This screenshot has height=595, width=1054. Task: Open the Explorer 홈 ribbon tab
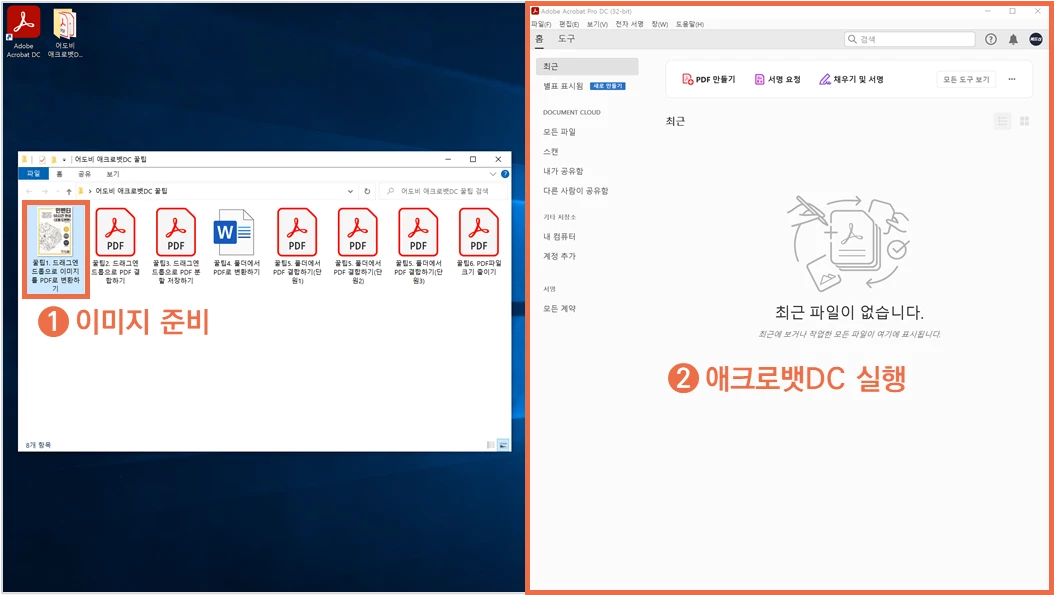click(x=59, y=174)
